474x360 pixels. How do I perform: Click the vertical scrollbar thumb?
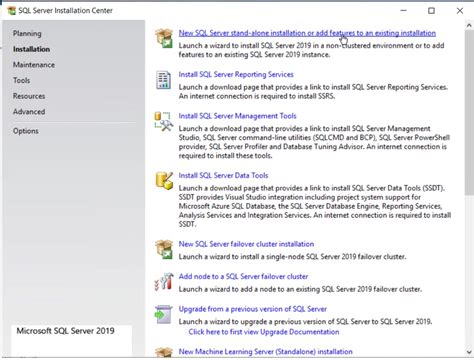click(x=469, y=113)
